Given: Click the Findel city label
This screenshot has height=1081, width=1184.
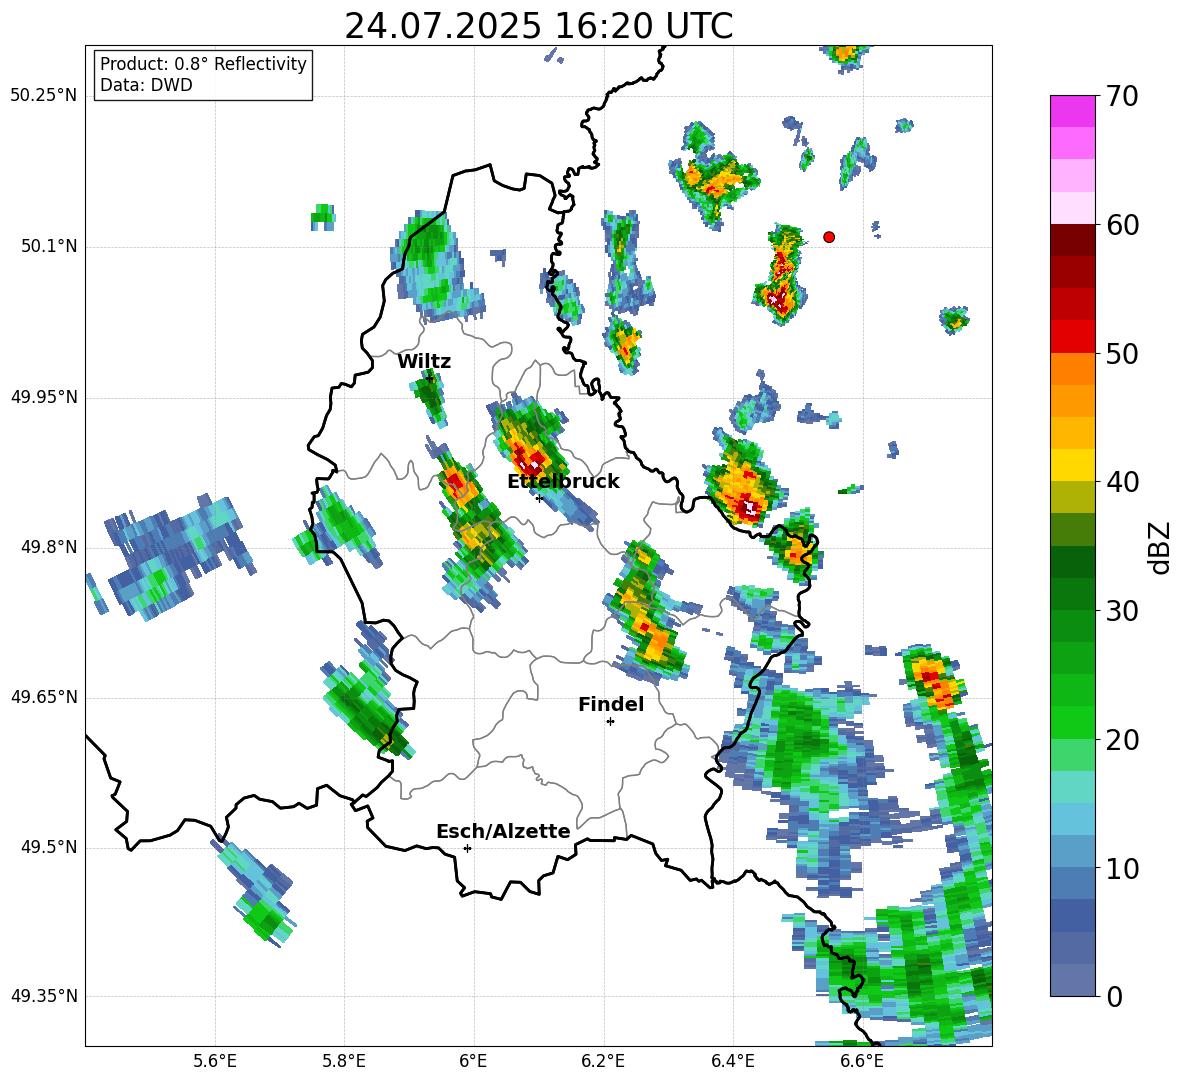Looking at the screenshot, I should (611, 704).
